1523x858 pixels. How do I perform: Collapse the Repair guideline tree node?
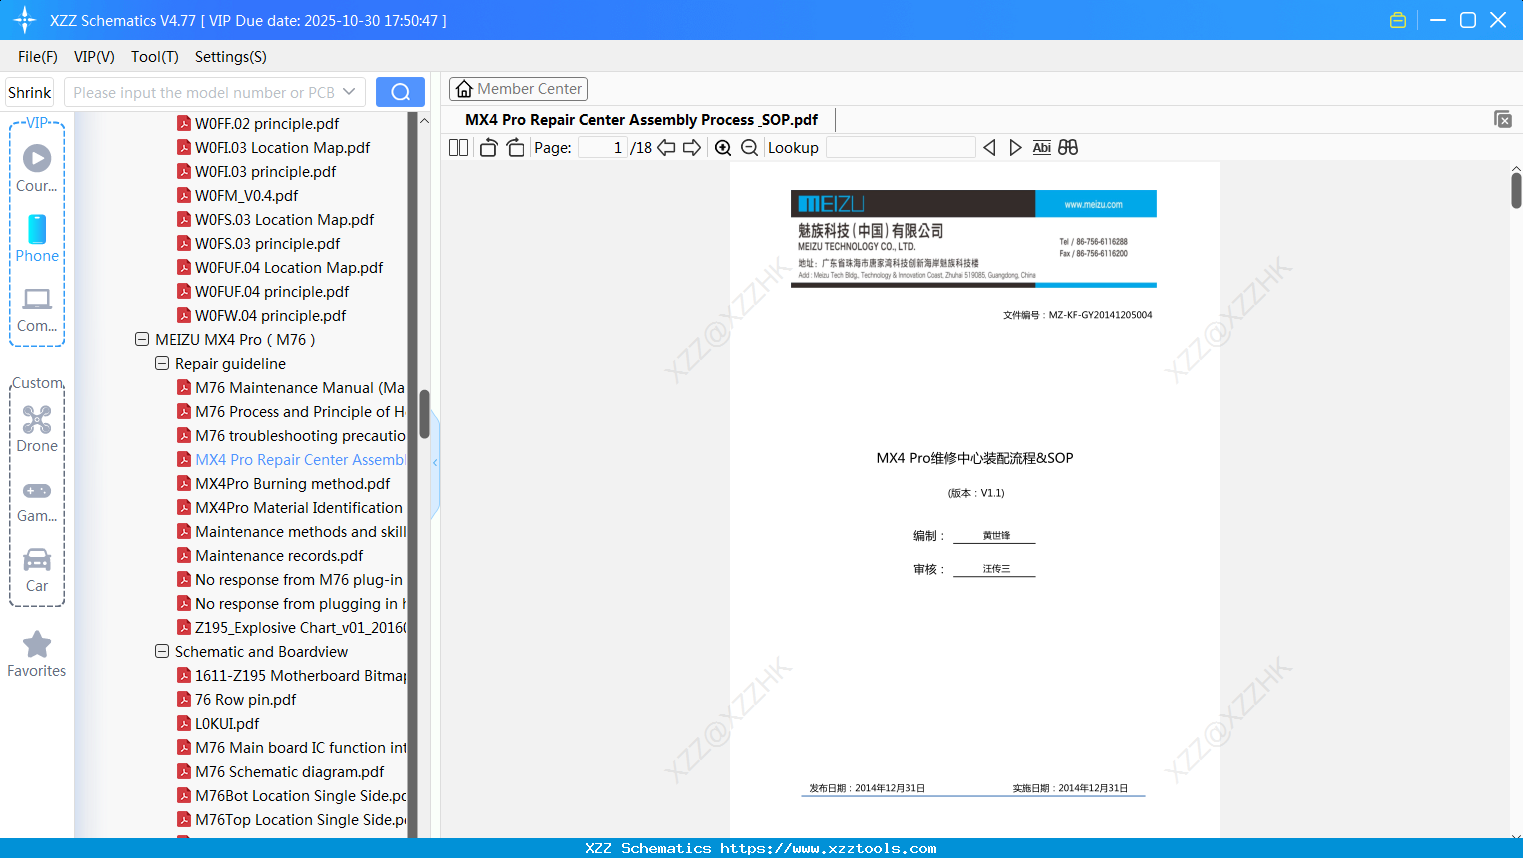tap(161, 363)
